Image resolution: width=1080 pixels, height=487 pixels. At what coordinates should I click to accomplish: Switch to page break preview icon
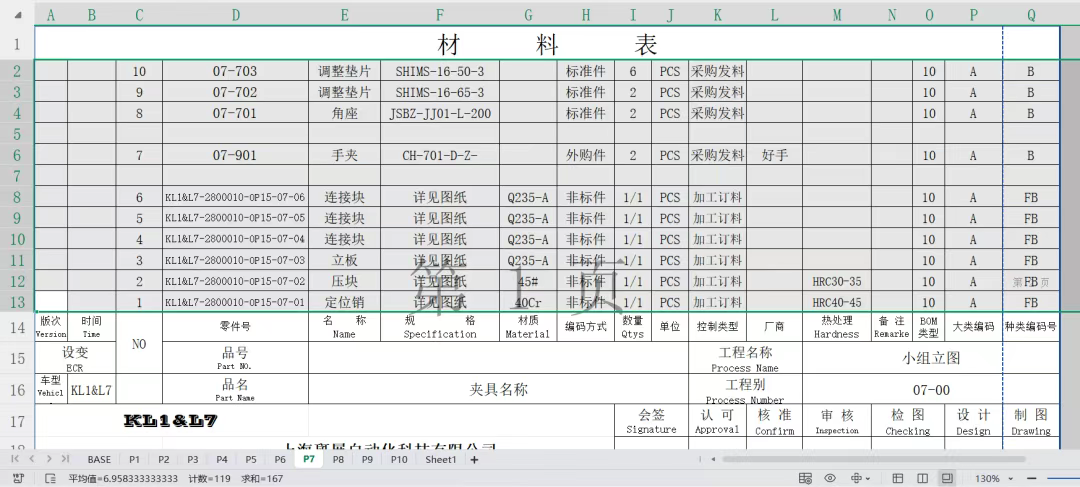pyautogui.click(x=947, y=478)
